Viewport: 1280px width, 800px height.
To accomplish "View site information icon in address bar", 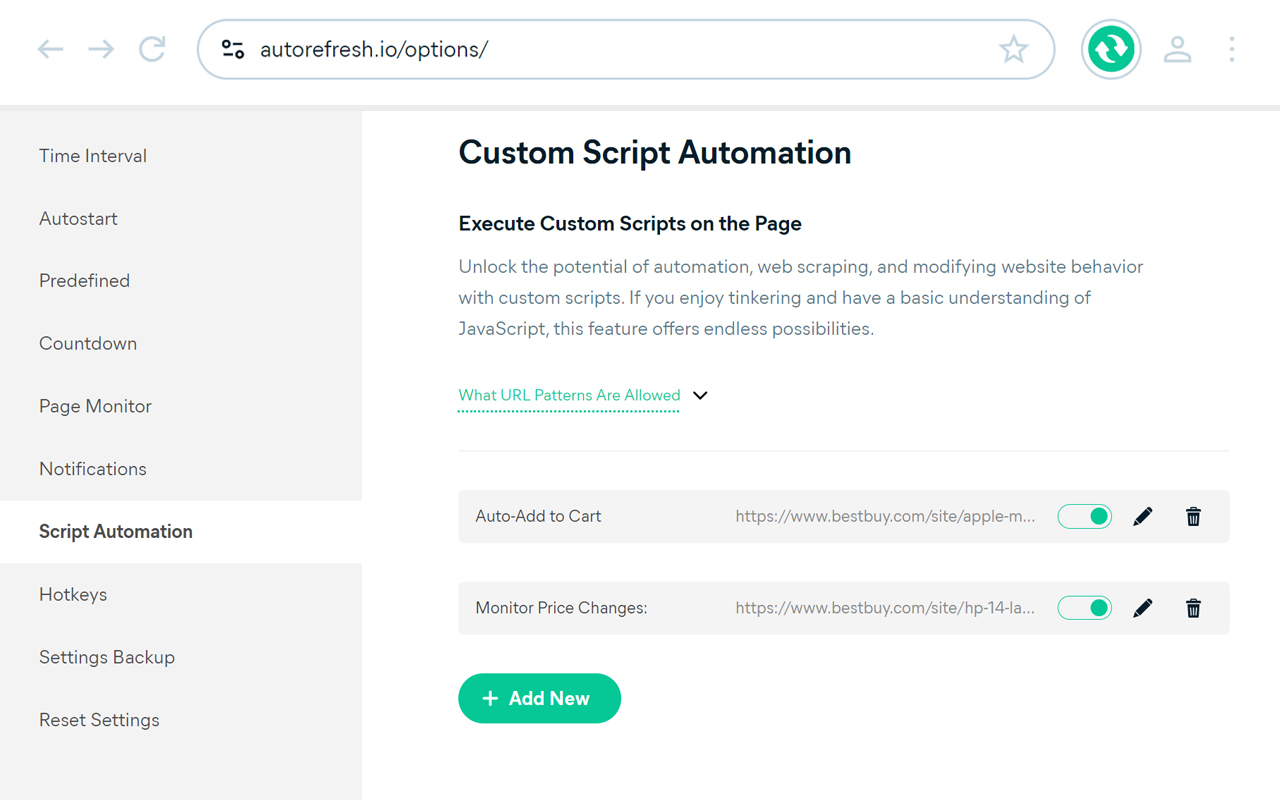I will tap(233, 49).
